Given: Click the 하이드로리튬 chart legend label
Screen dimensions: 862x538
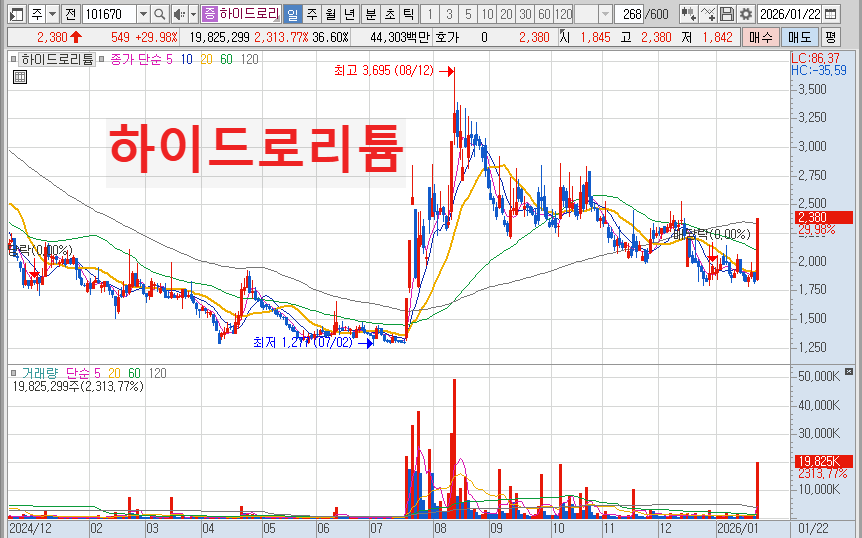Looking at the screenshot, I should 57,59.
